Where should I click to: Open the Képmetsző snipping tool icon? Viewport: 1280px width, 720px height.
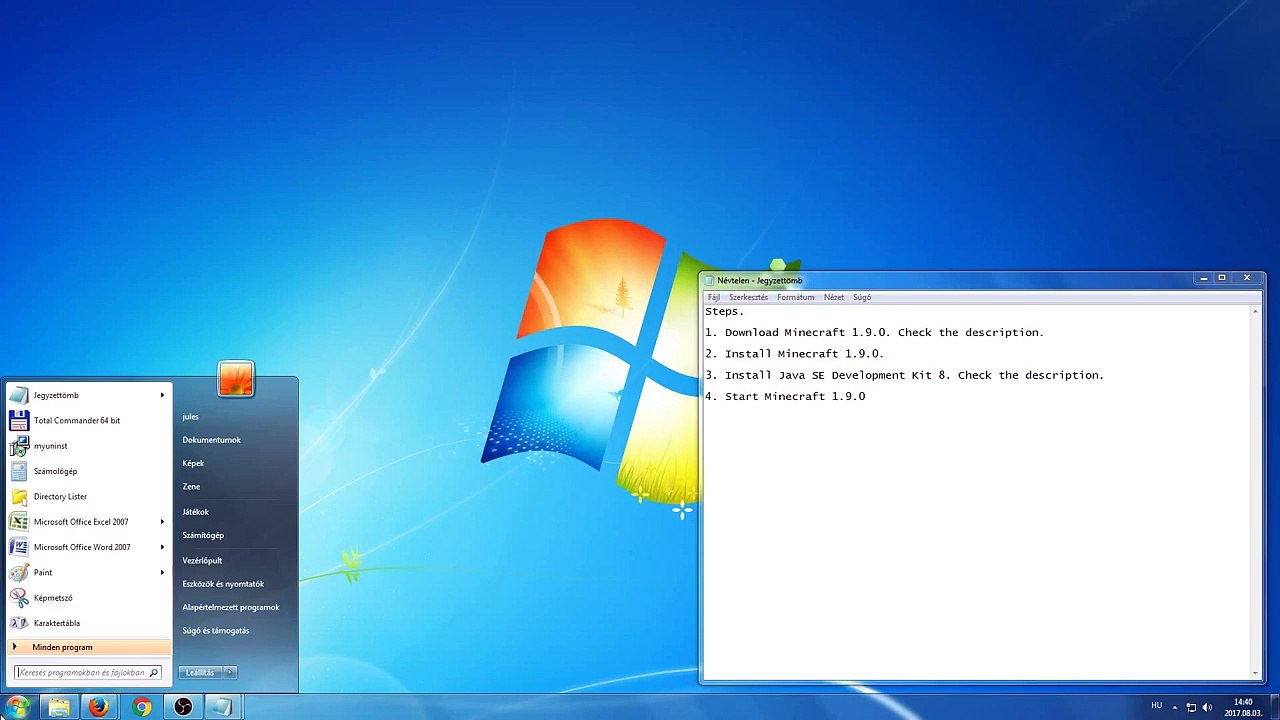tap(19, 598)
